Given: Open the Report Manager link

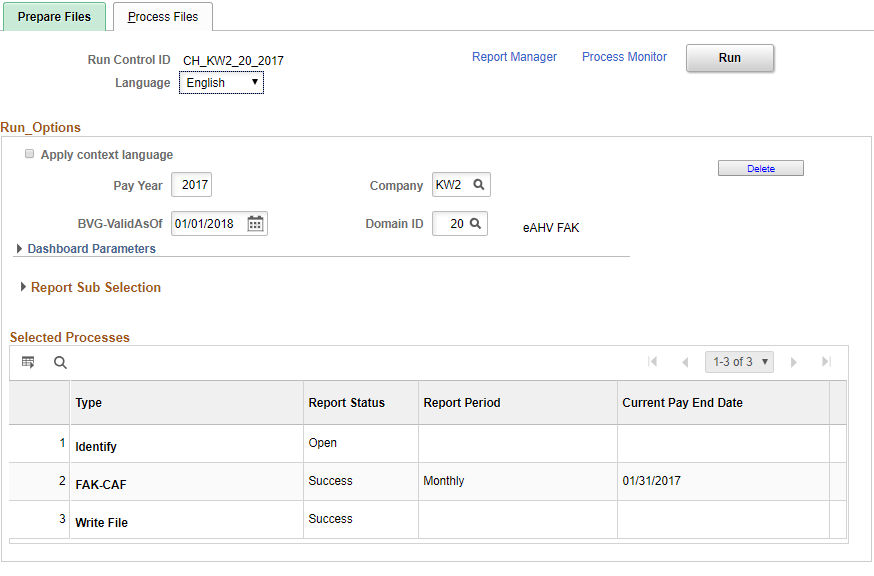Looking at the screenshot, I should coord(514,57).
